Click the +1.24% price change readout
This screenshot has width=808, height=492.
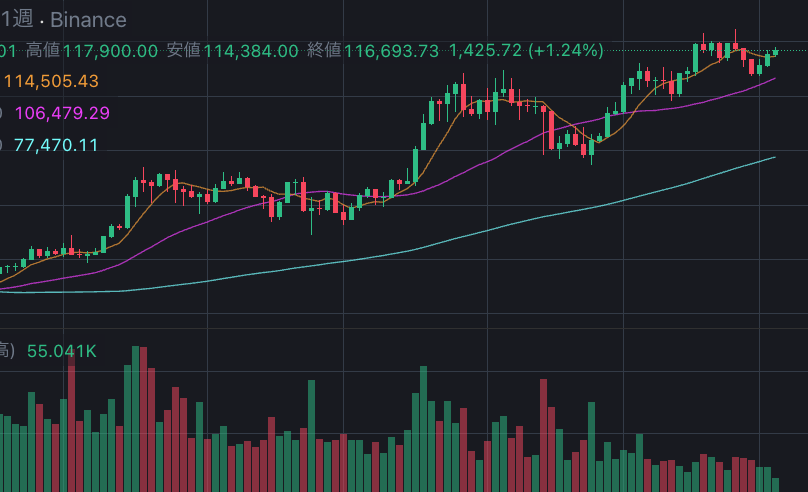coord(566,50)
